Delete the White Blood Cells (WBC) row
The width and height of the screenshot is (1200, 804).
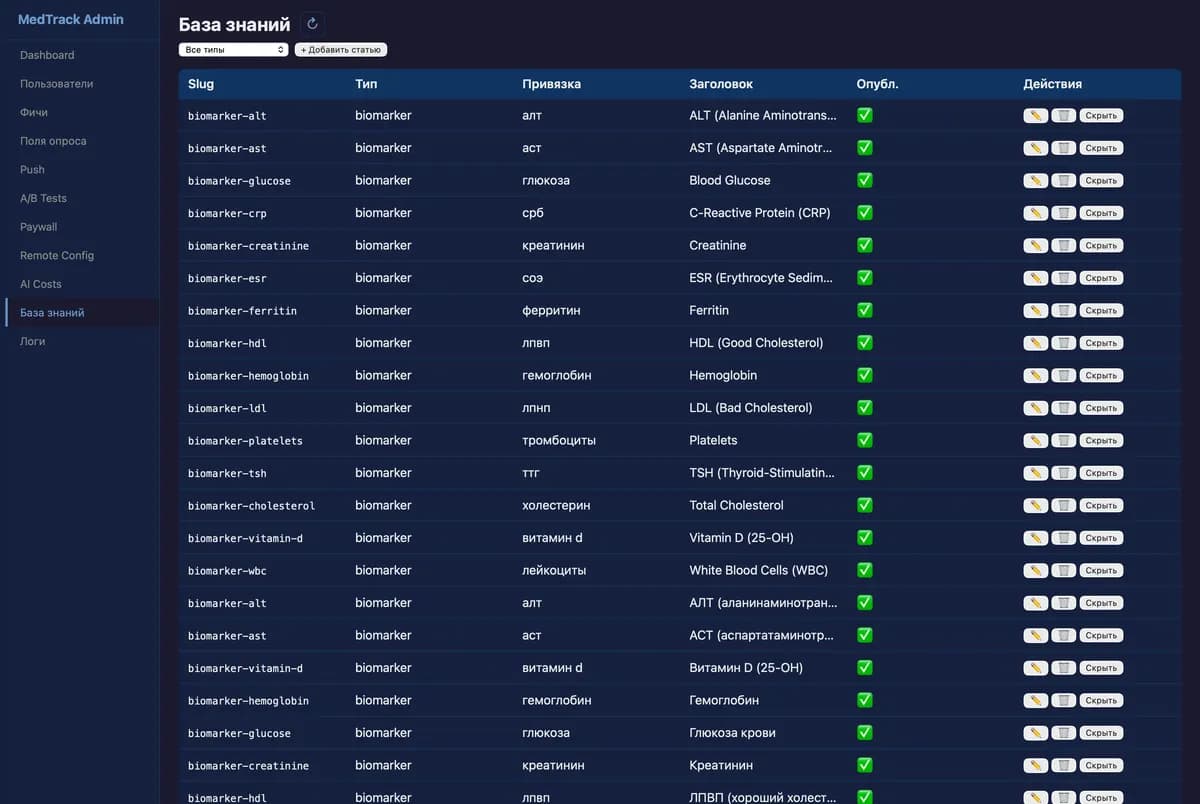tap(1064, 571)
